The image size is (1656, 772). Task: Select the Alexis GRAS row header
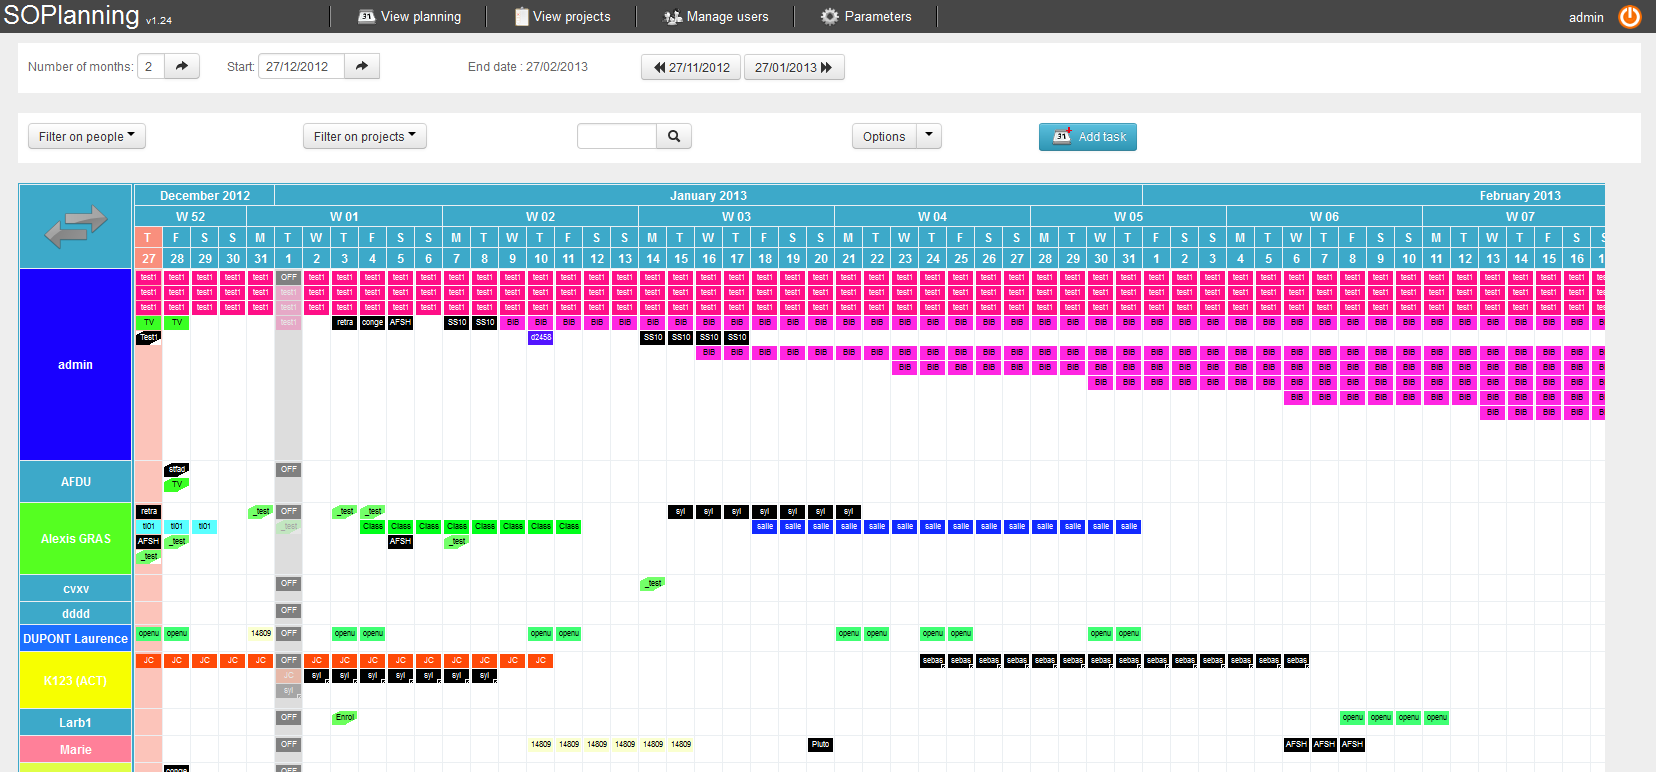[x=76, y=539]
